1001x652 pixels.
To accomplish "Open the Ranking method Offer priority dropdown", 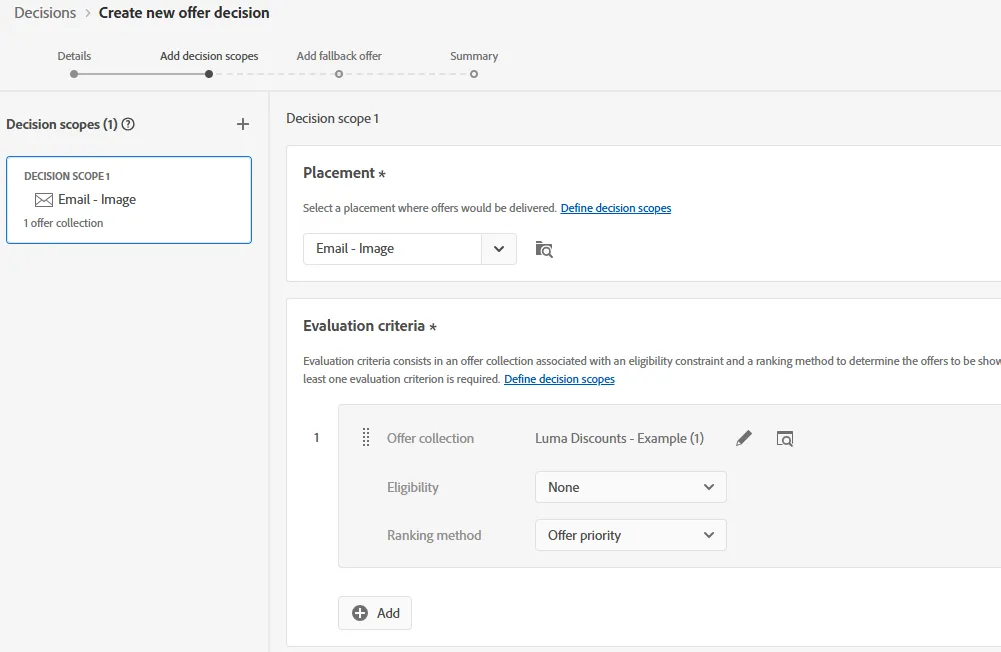I will pyautogui.click(x=631, y=535).
